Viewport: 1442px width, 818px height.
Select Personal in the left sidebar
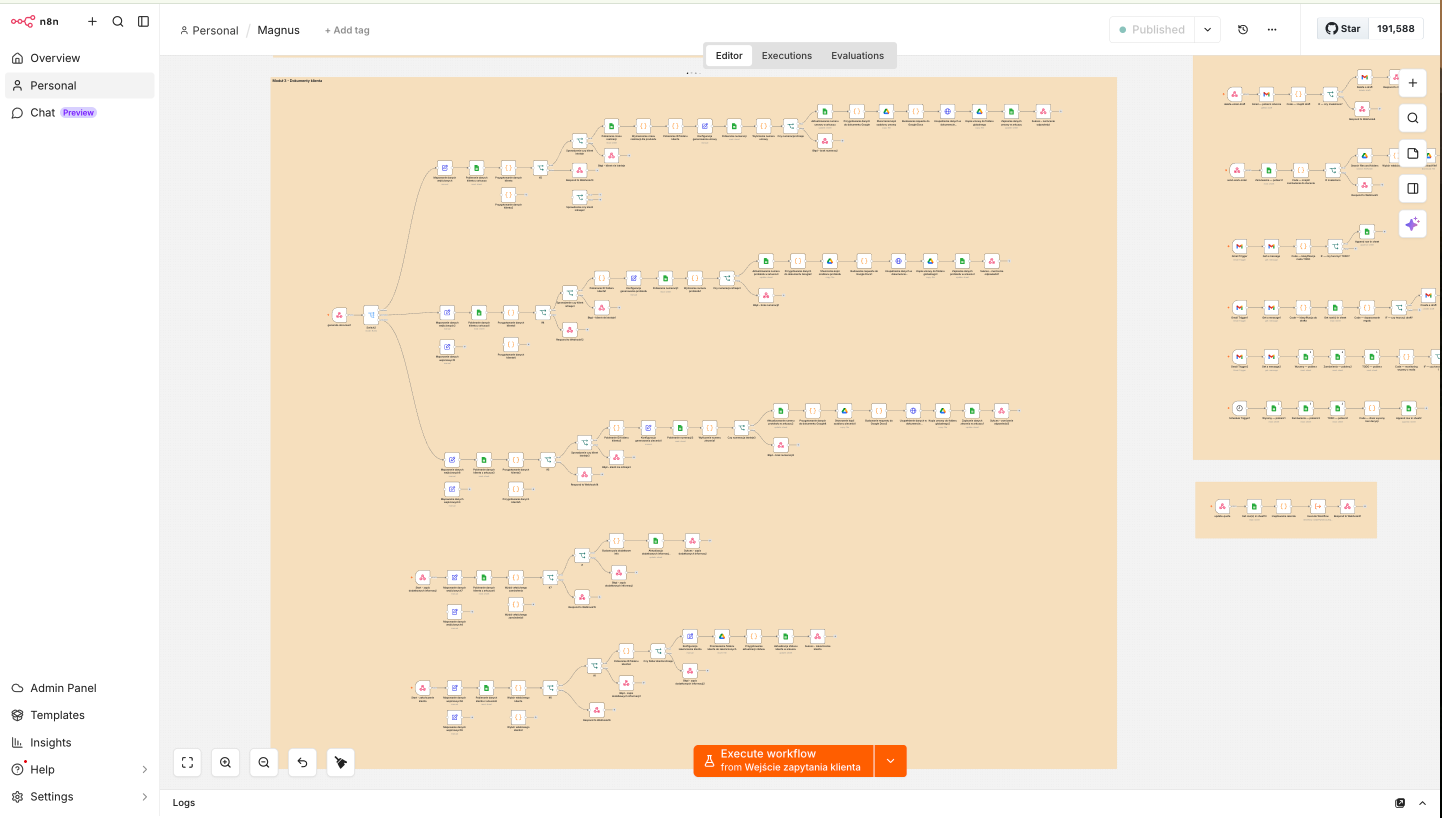(x=80, y=85)
